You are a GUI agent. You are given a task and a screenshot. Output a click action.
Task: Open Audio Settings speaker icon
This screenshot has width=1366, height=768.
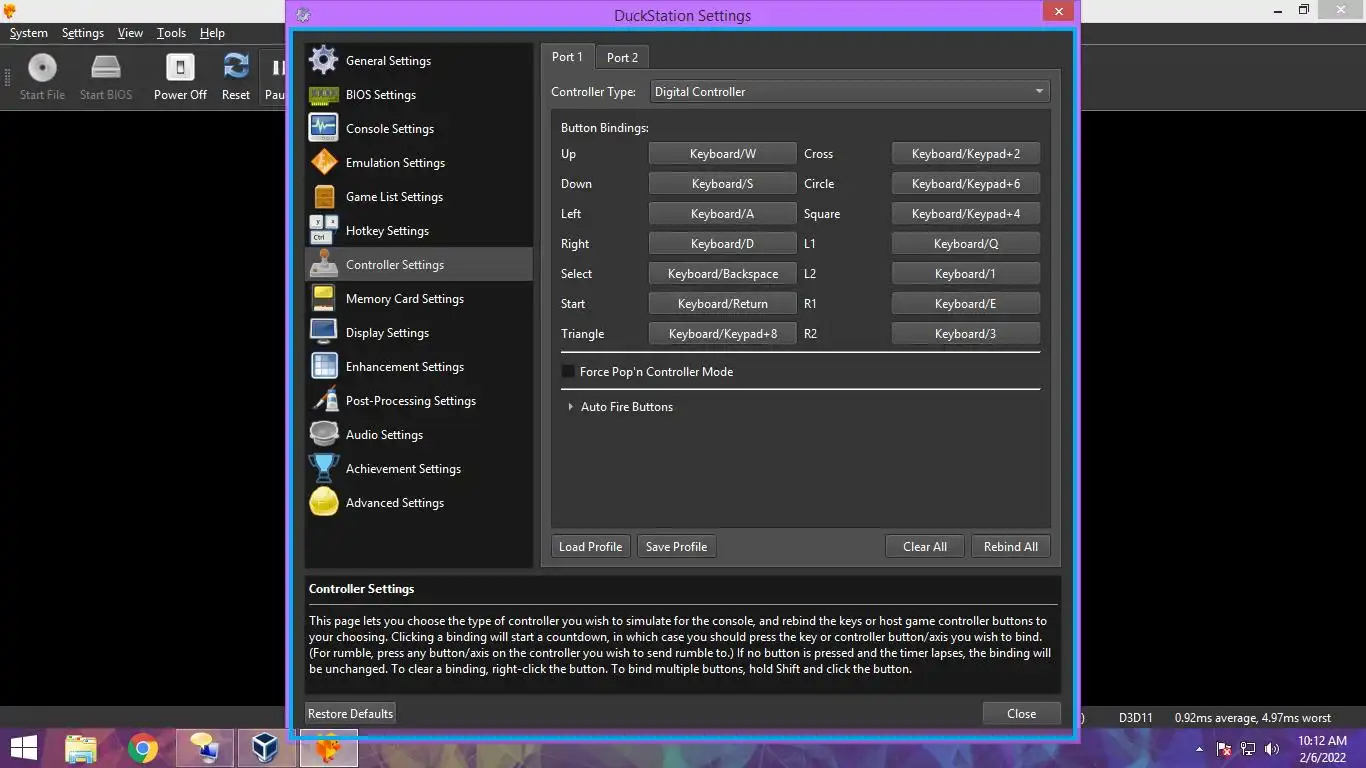(x=323, y=434)
